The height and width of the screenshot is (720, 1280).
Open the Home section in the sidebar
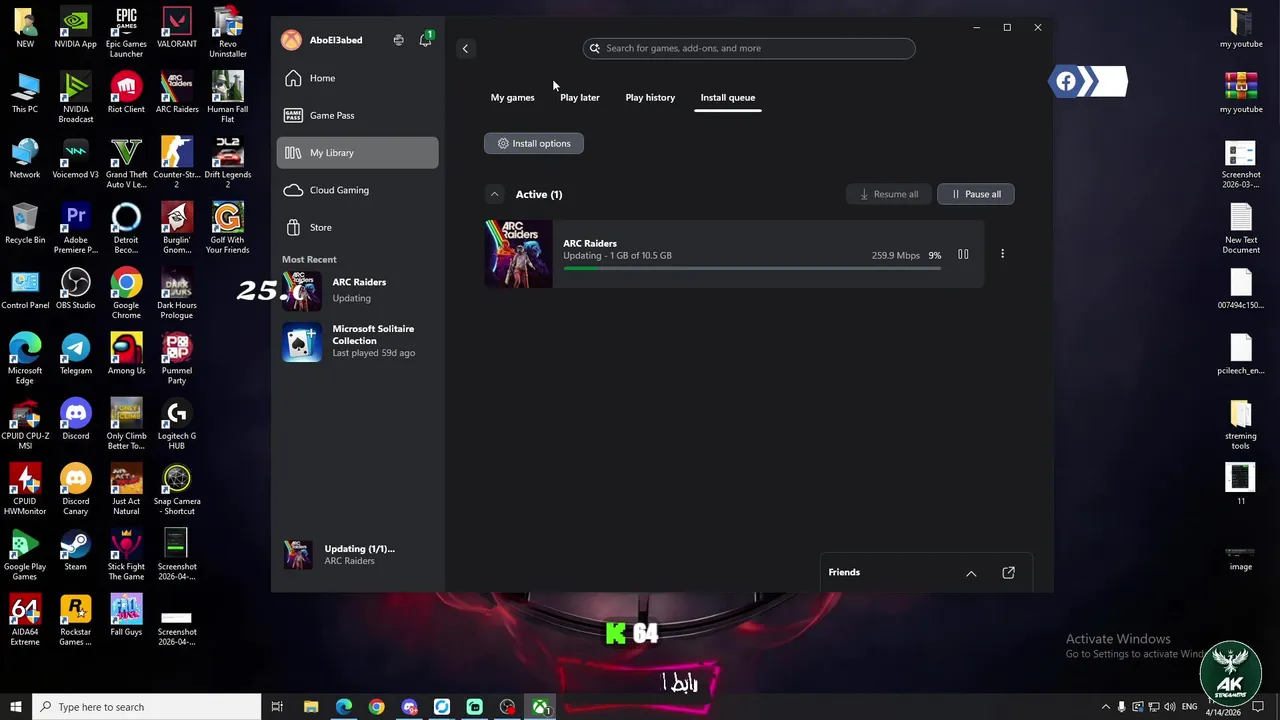[x=357, y=78]
